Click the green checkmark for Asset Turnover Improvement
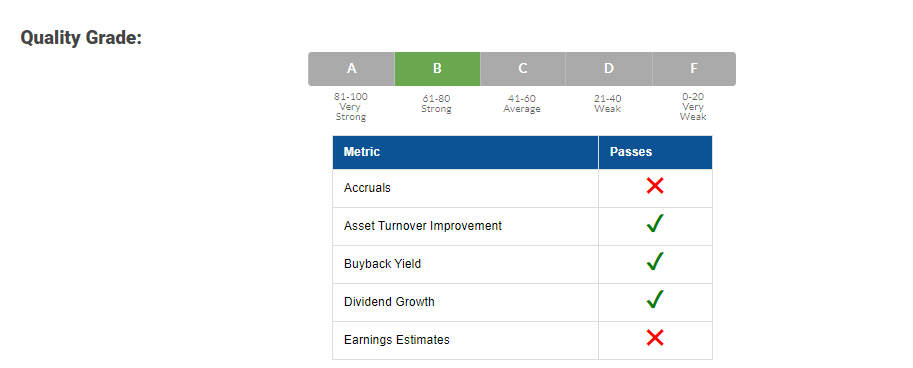This screenshot has height=368, width=913. pos(655,224)
